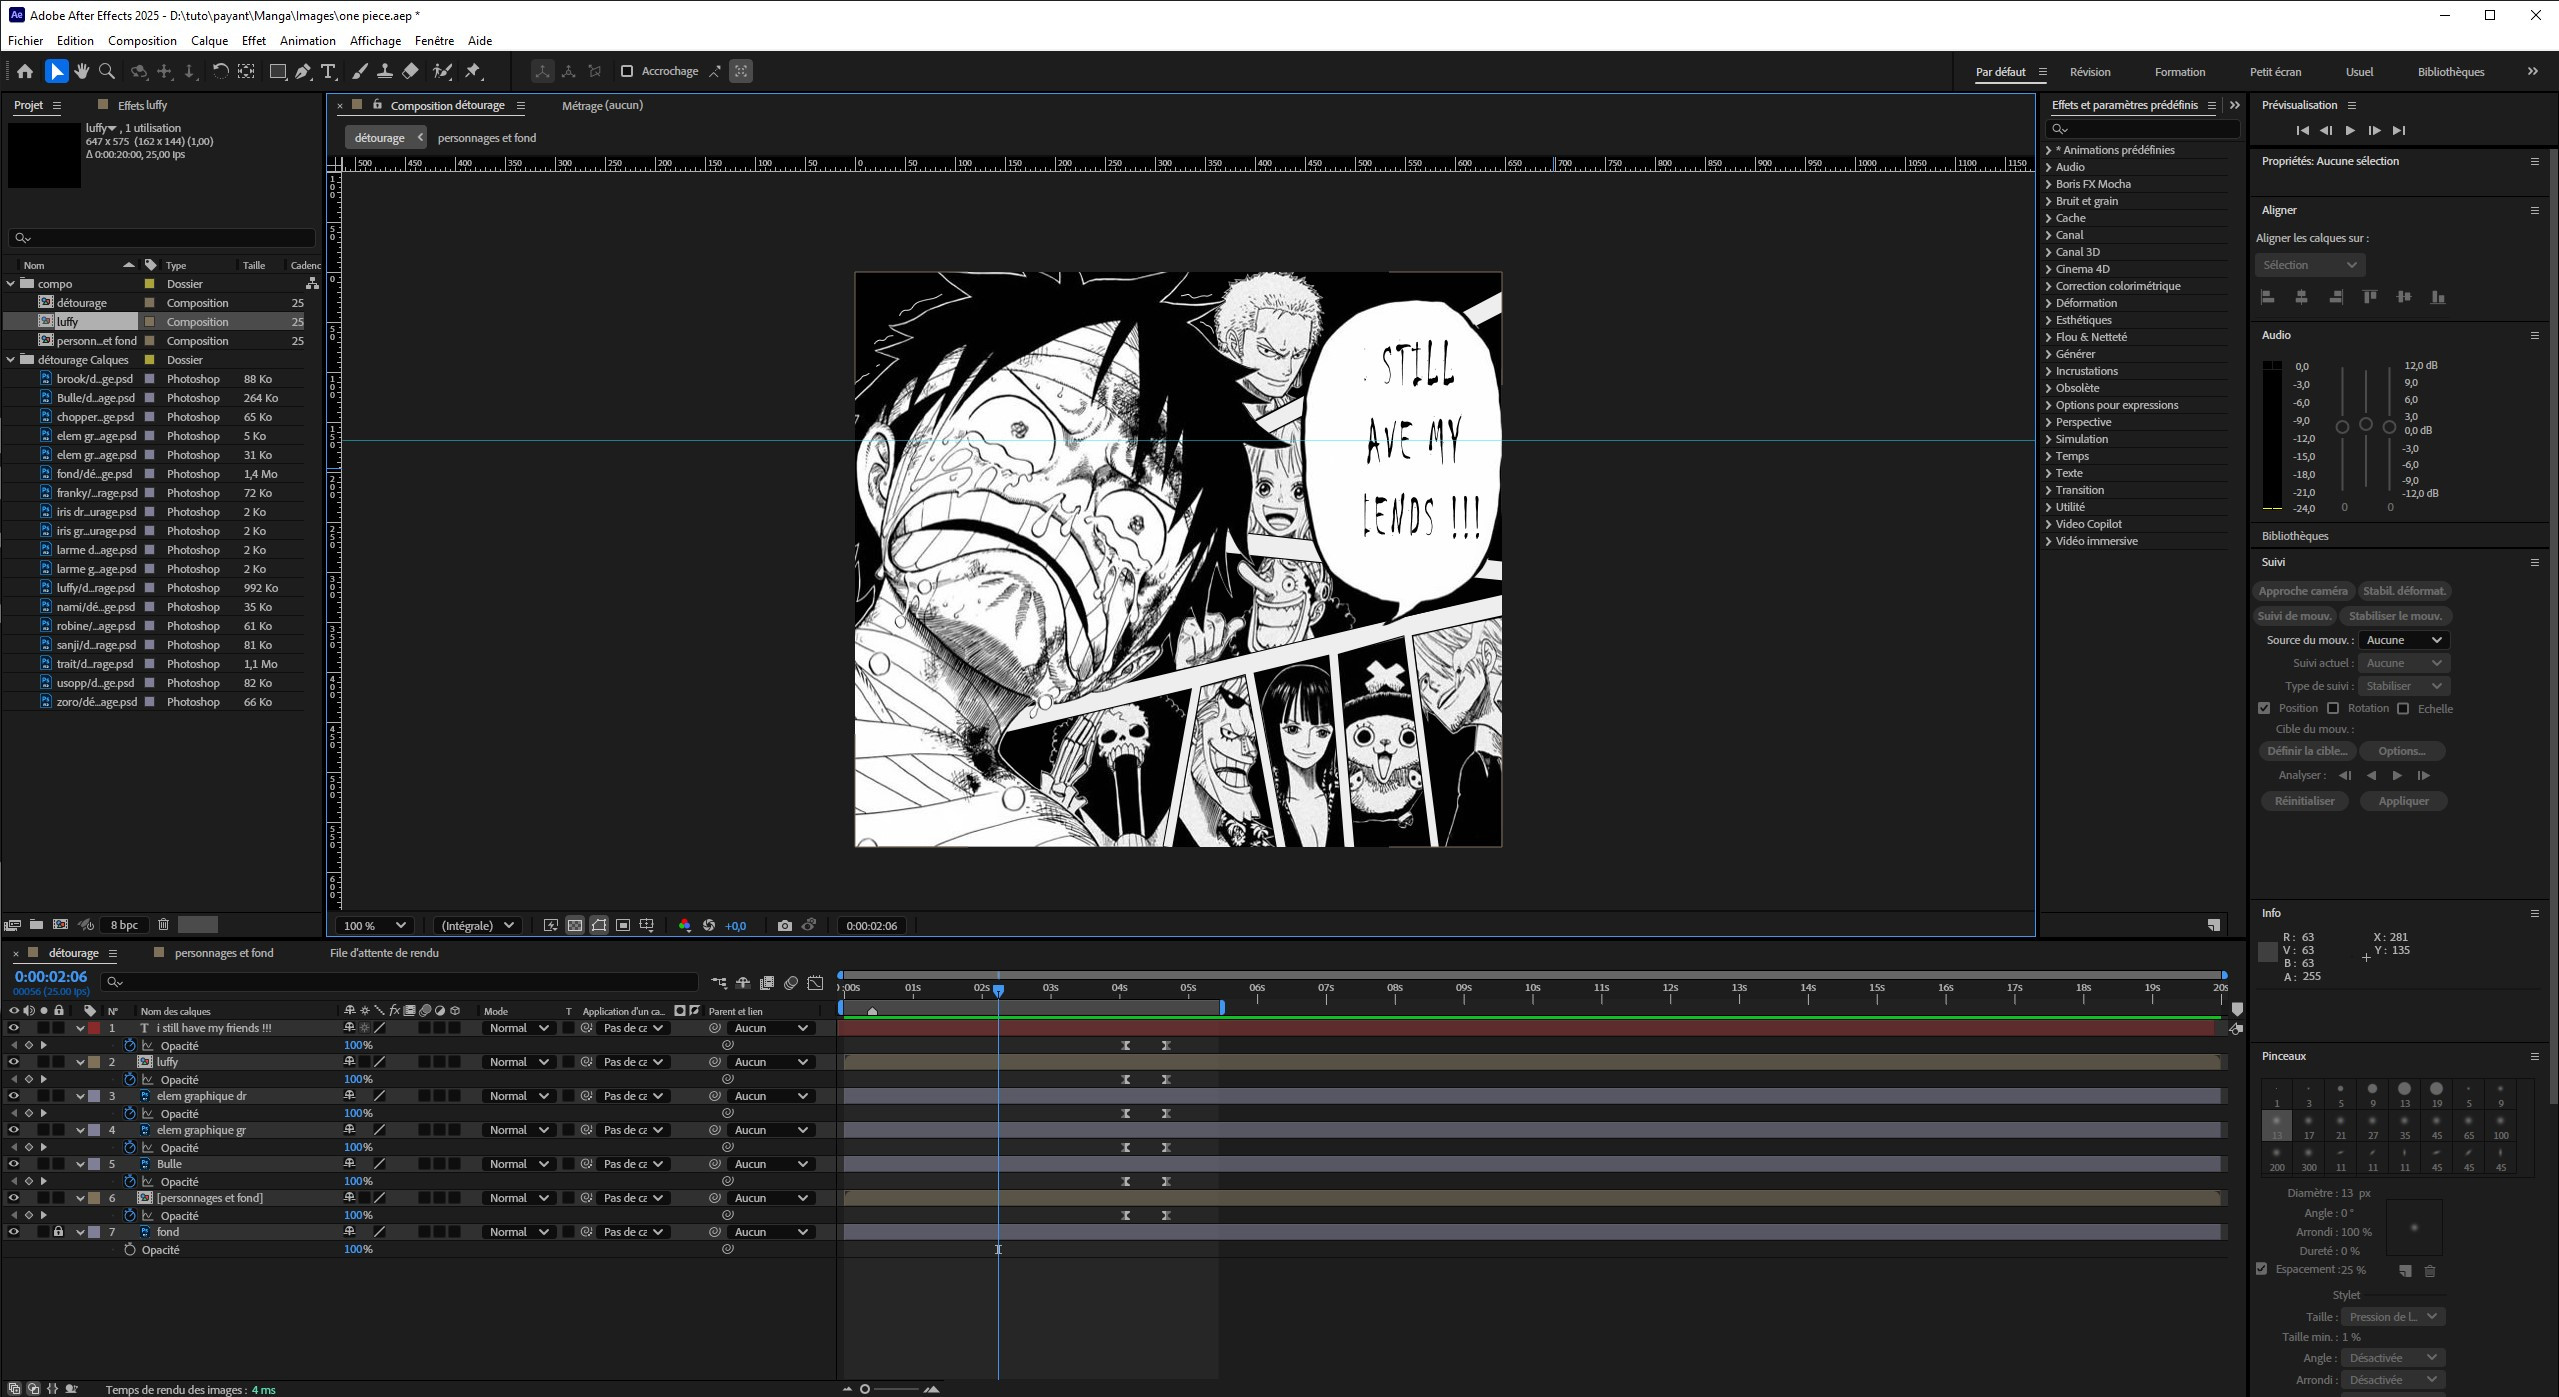Jump to first frame in Prévisualisation

click(x=2302, y=130)
